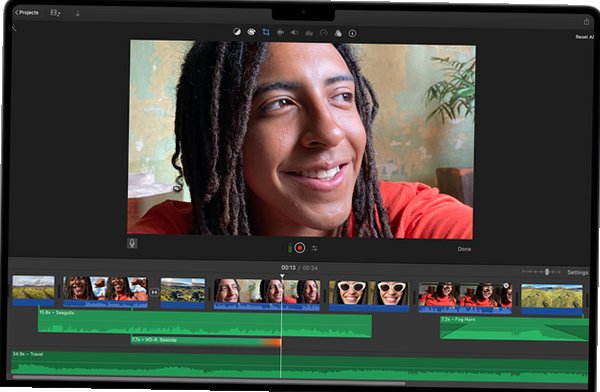Open the Color Balance tool
Viewport: 600px width, 392px height.
(237, 32)
